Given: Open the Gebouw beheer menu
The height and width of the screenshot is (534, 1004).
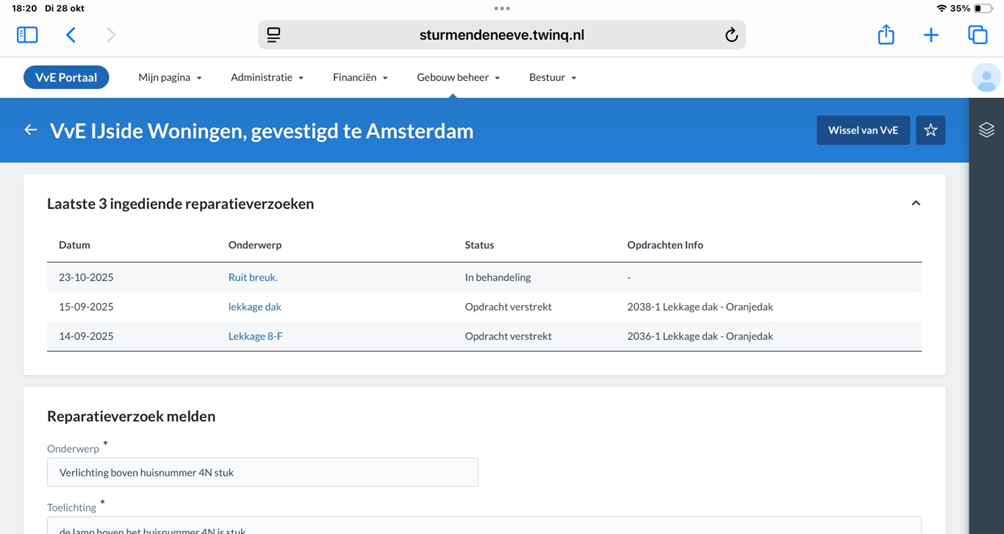Looking at the screenshot, I should (458, 77).
